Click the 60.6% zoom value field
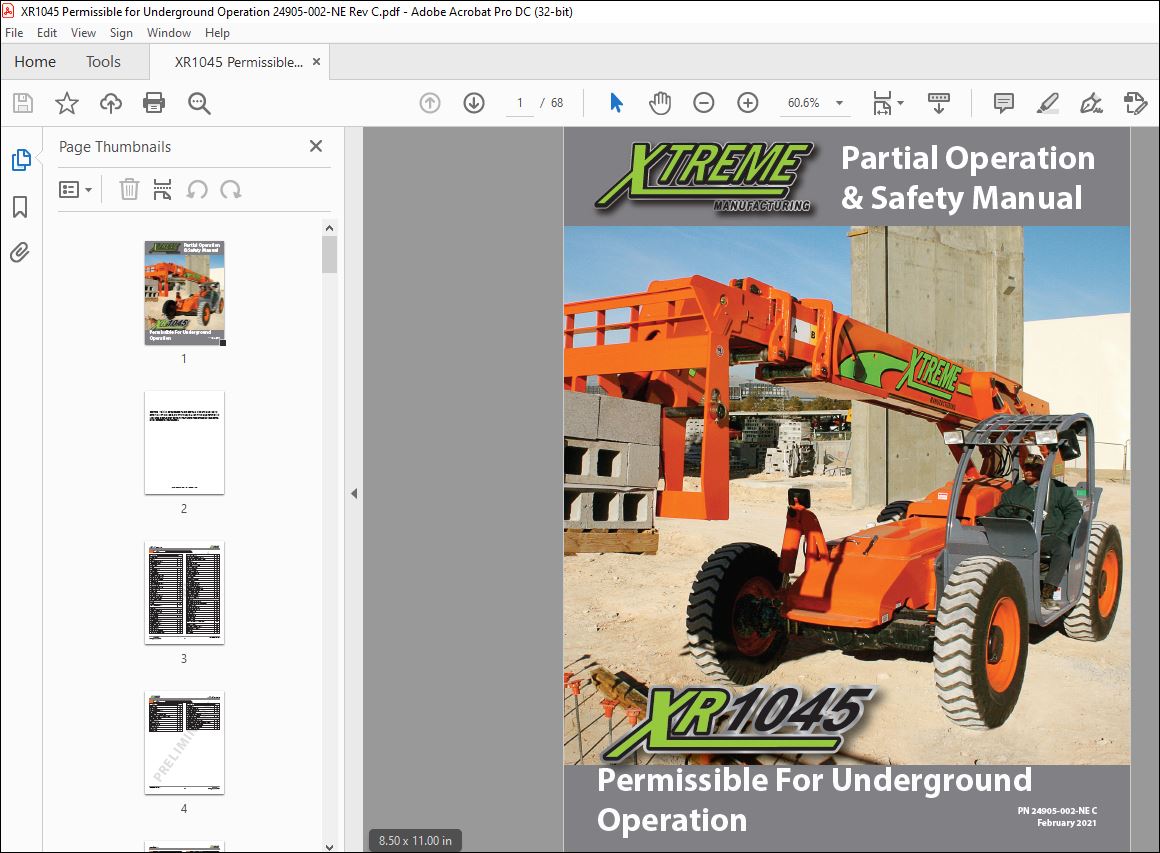Image resolution: width=1160 pixels, height=853 pixels. 803,103
